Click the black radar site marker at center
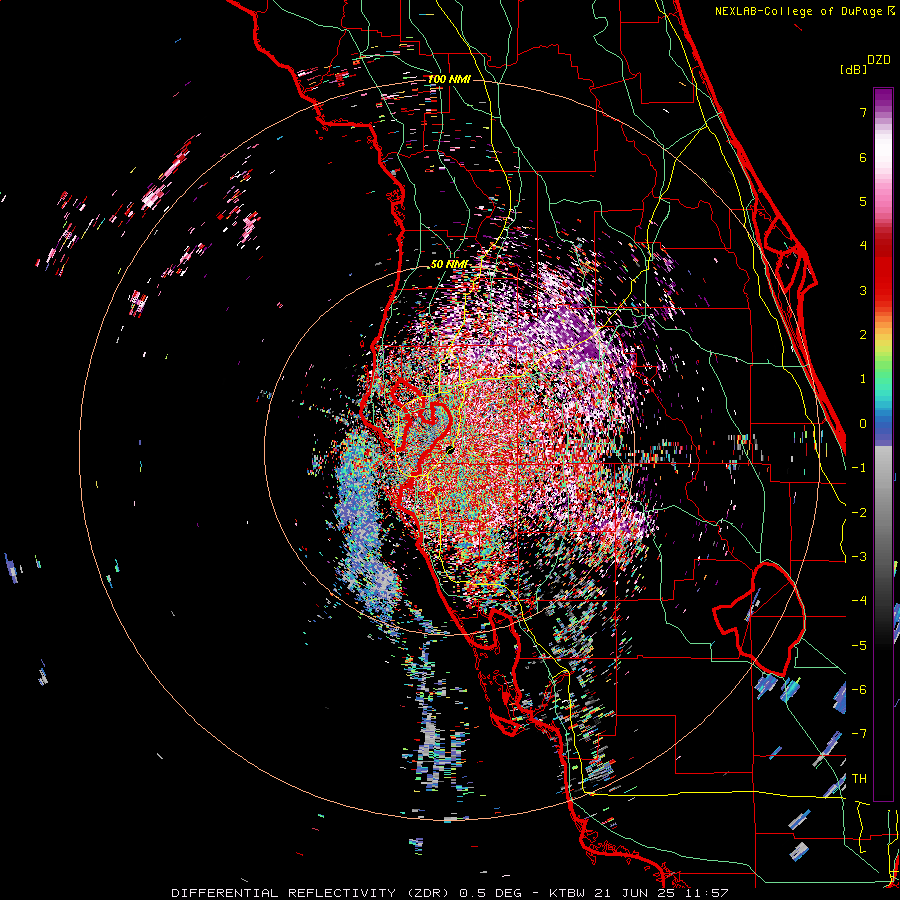Image resolution: width=900 pixels, height=900 pixels. click(450, 449)
